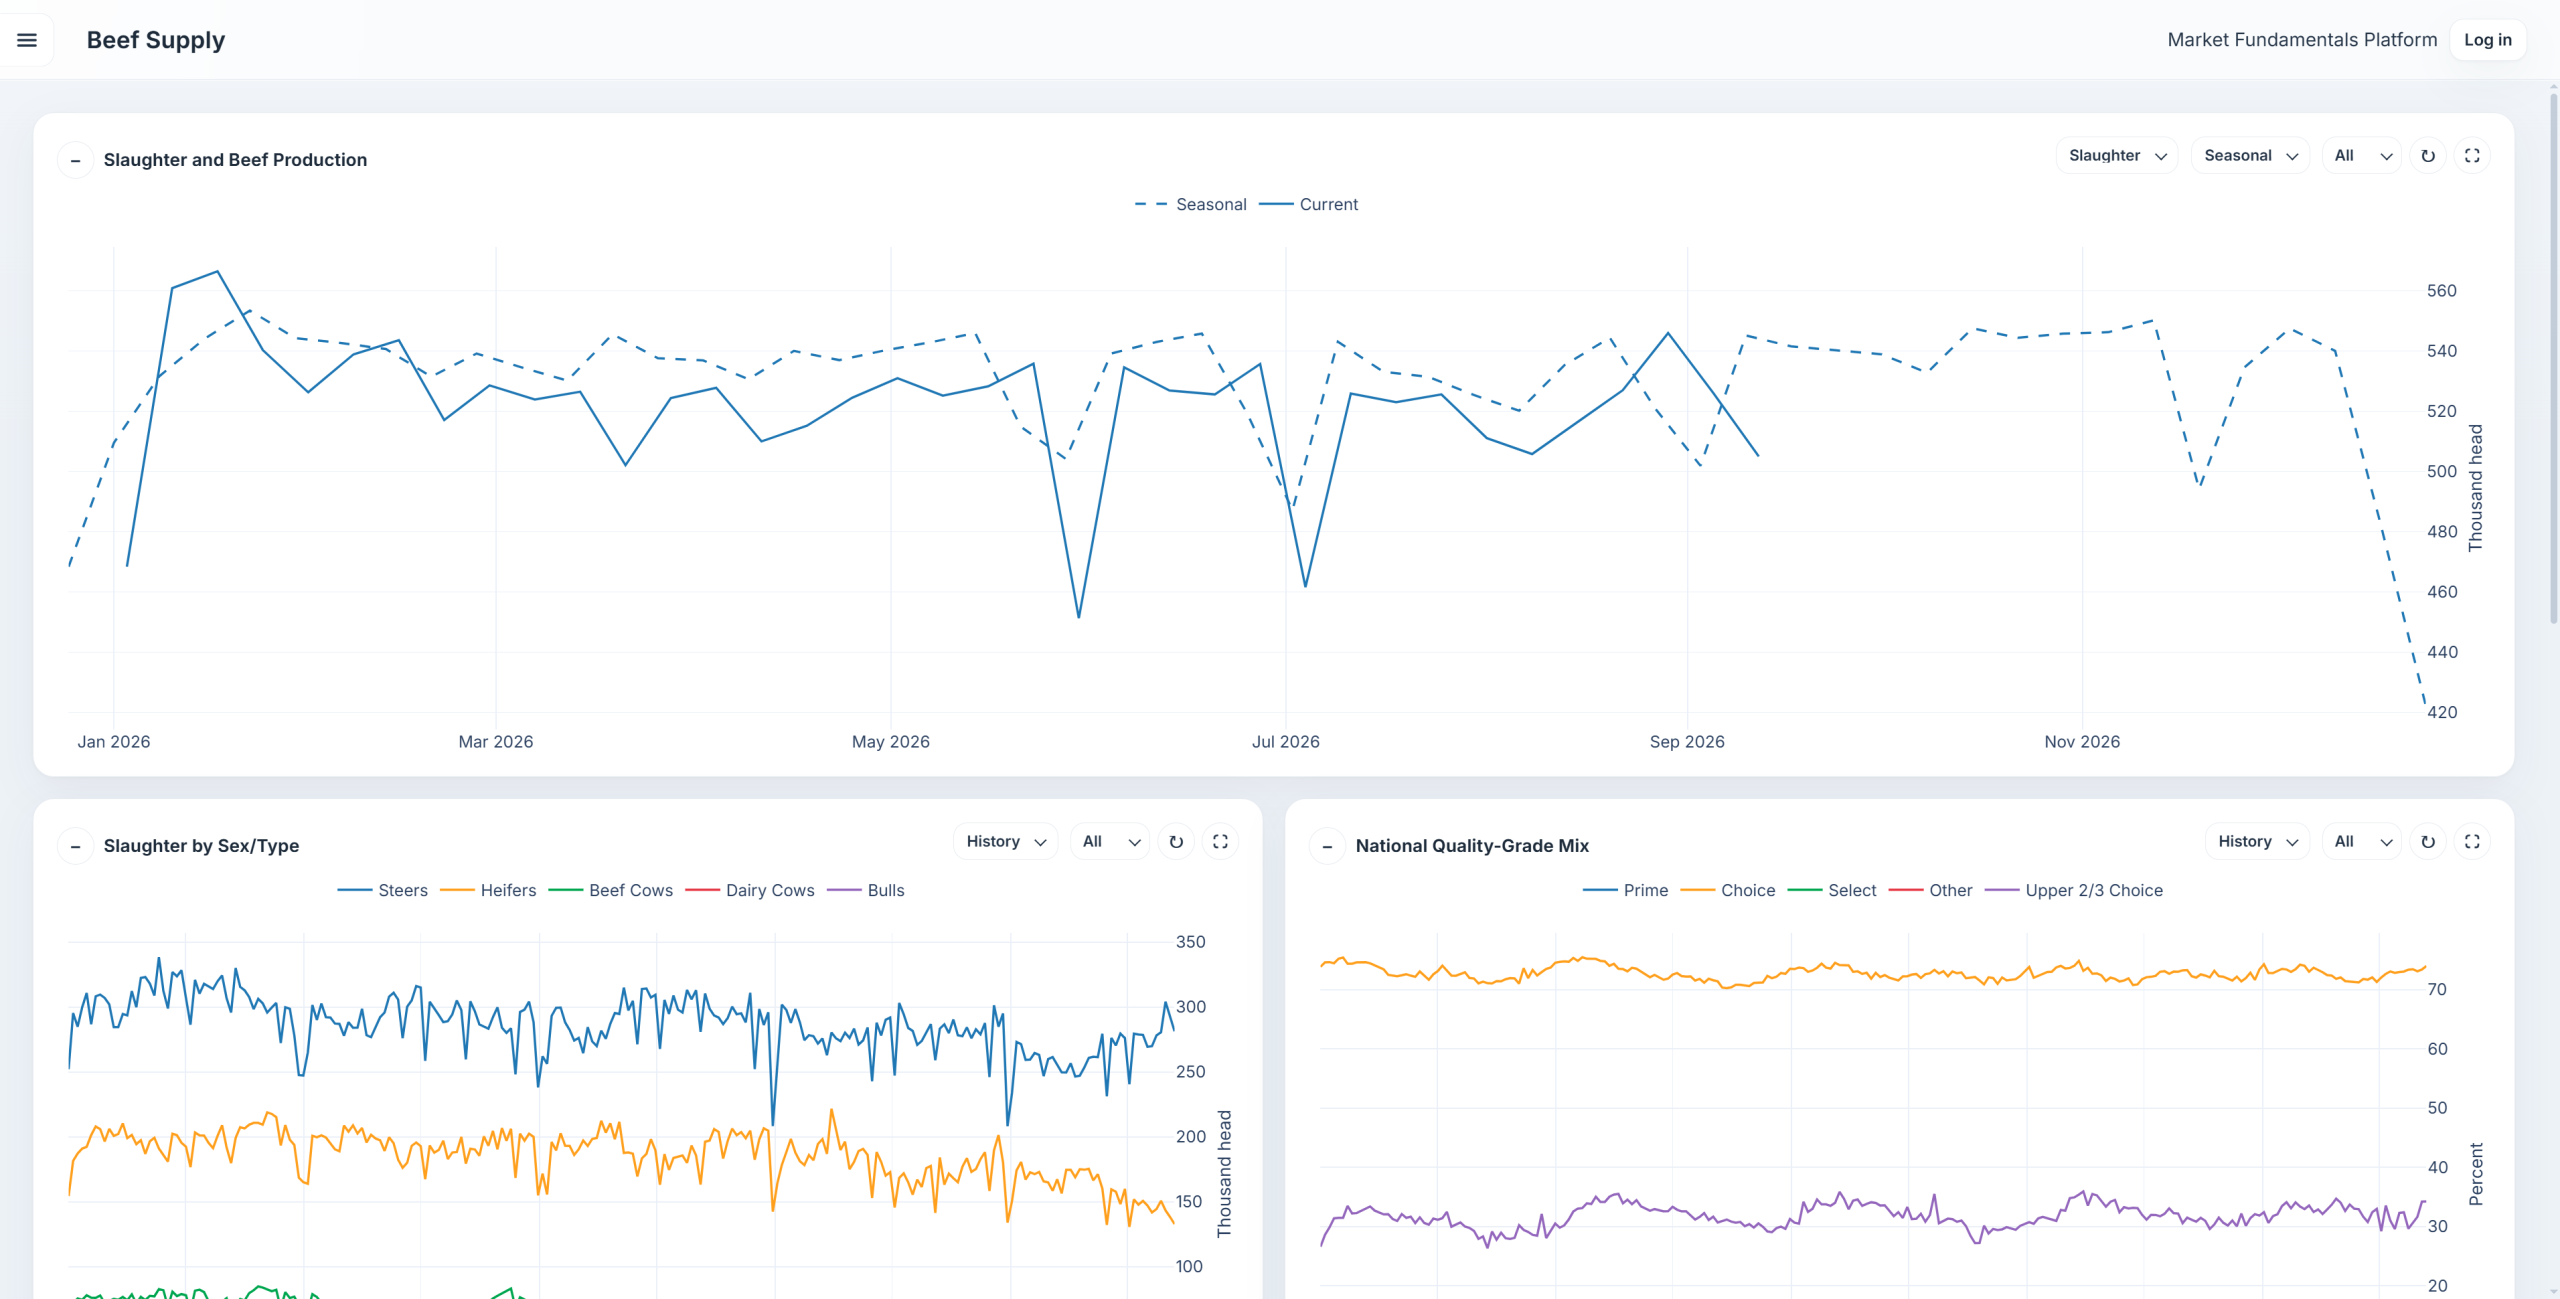Refresh the Slaughter and Beef Production chart
The width and height of the screenshot is (2560, 1299).
tap(2428, 156)
